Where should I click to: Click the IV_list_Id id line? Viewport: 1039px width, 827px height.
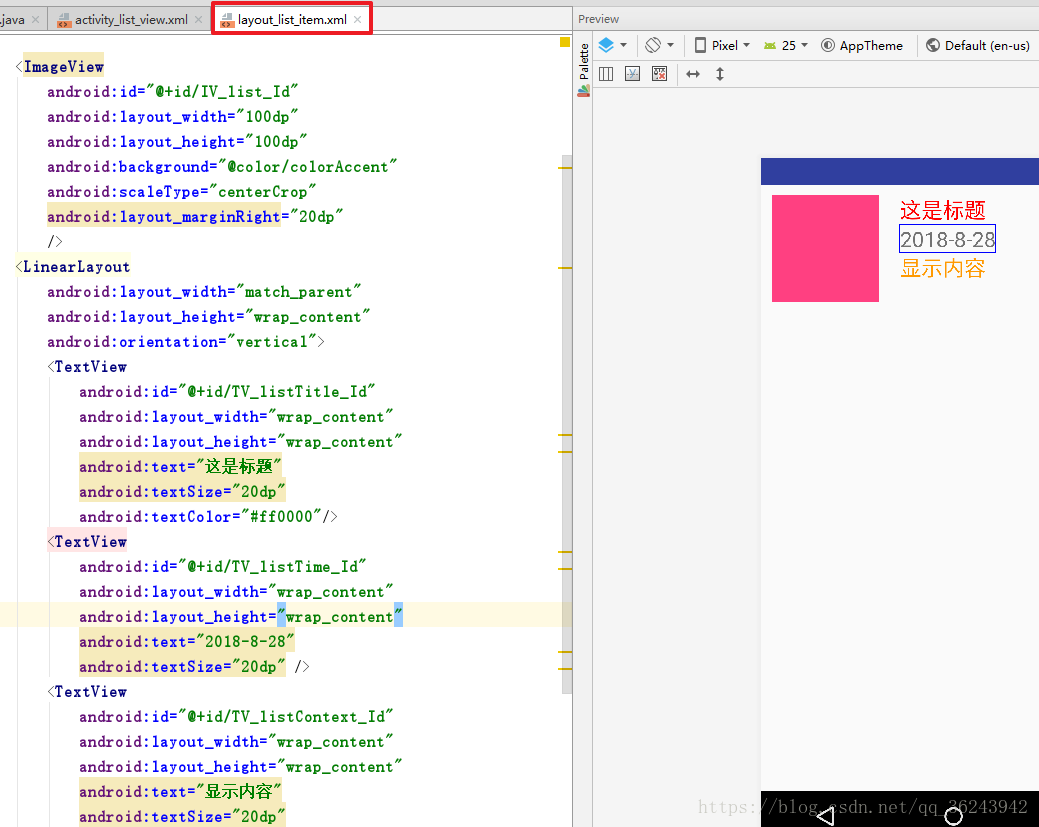172,91
